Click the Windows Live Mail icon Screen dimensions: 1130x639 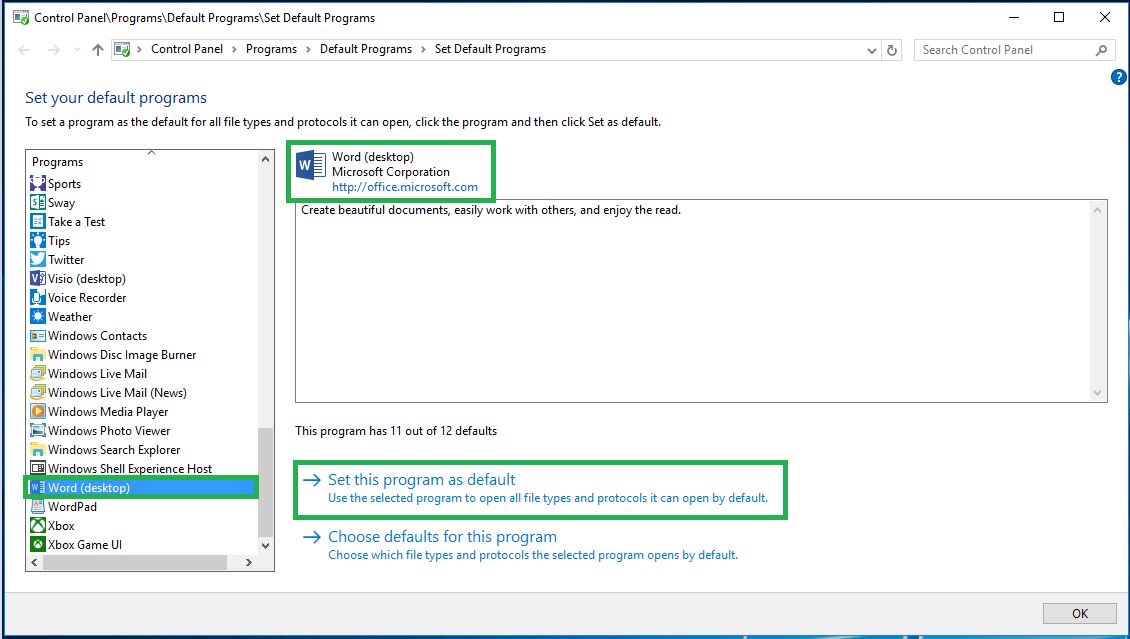point(37,373)
